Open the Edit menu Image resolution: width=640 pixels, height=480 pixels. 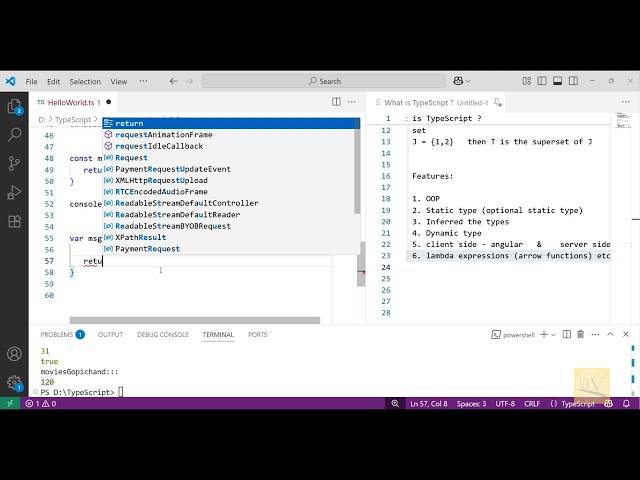click(53, 81)
